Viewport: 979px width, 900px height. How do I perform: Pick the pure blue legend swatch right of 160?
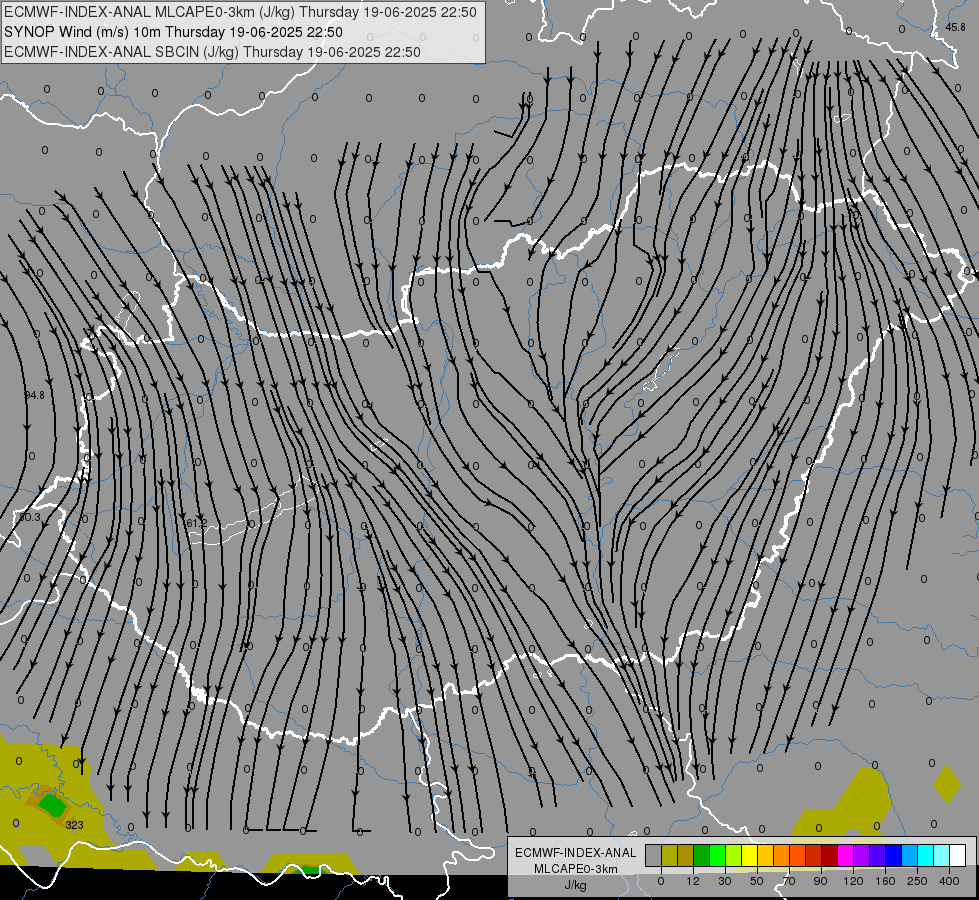[x=893, y=855]
